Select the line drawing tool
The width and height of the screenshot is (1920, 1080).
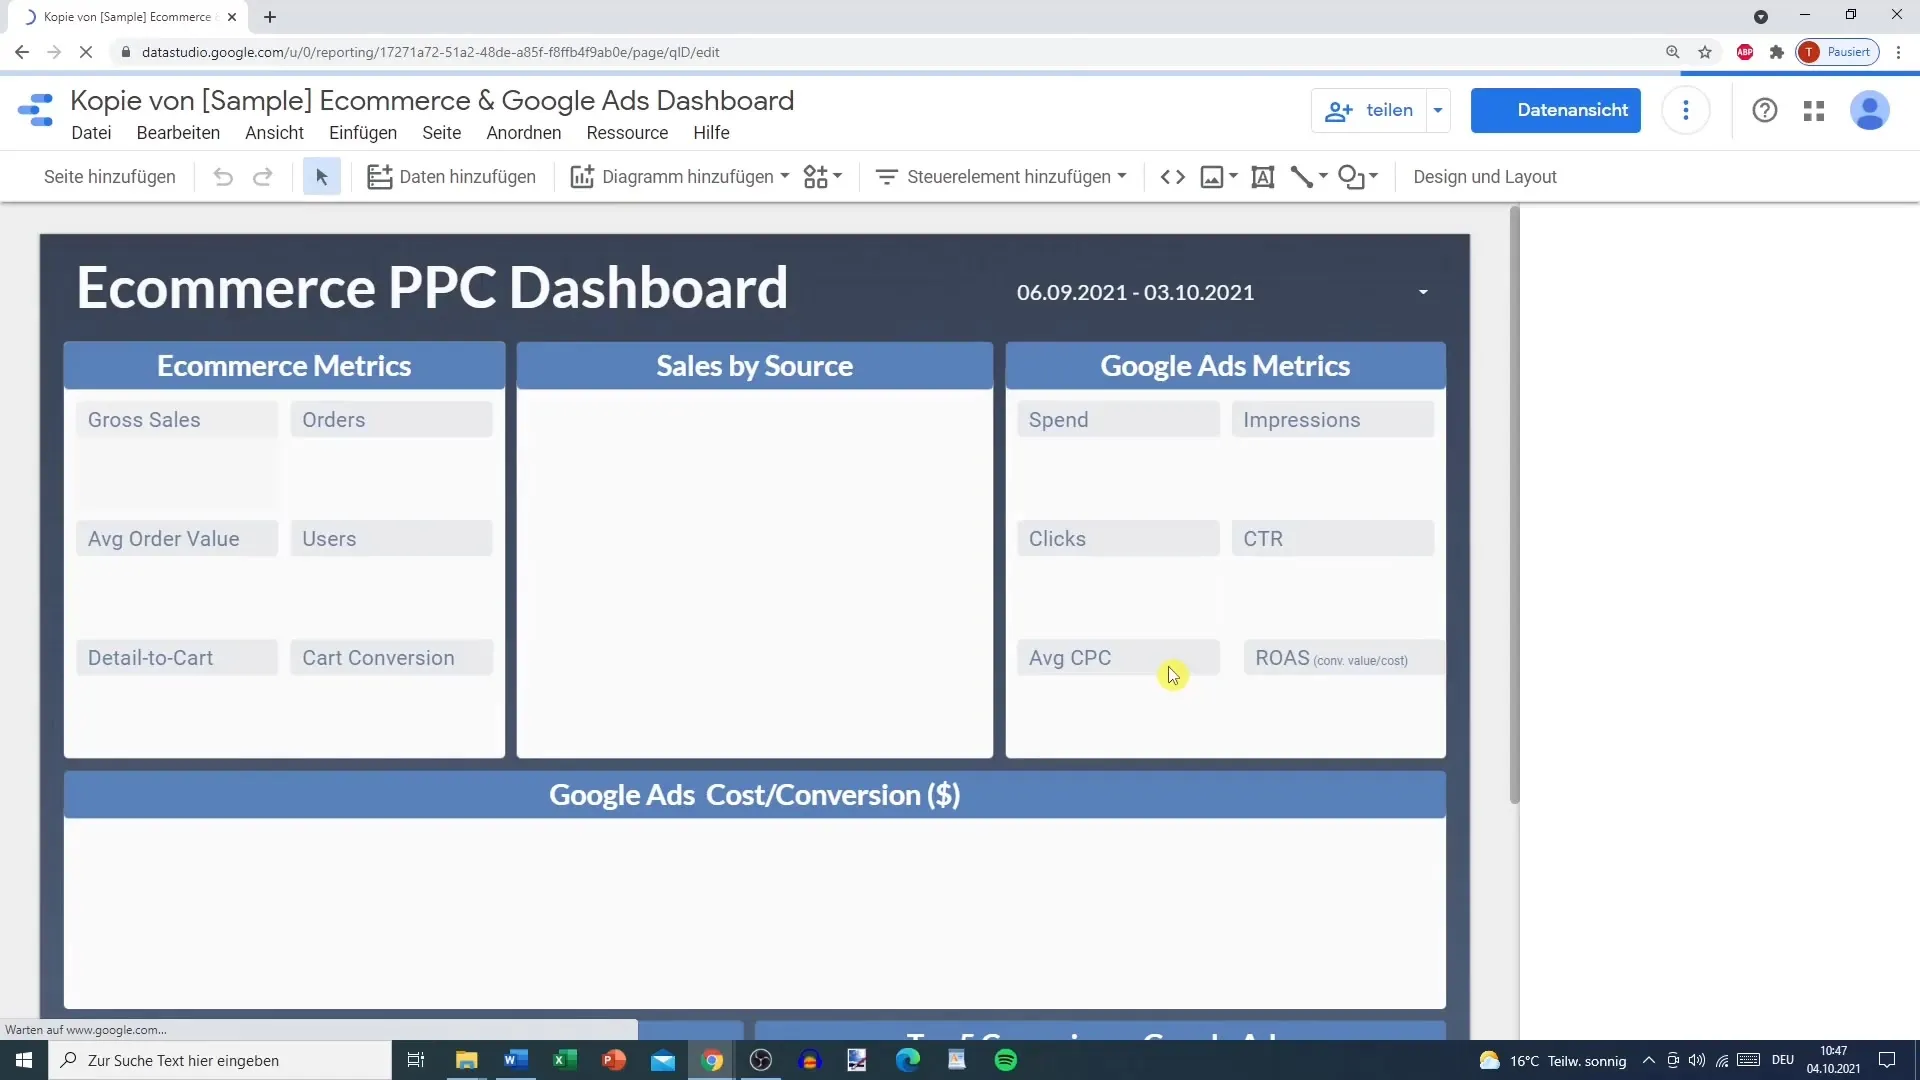[x=1301, y=177]
